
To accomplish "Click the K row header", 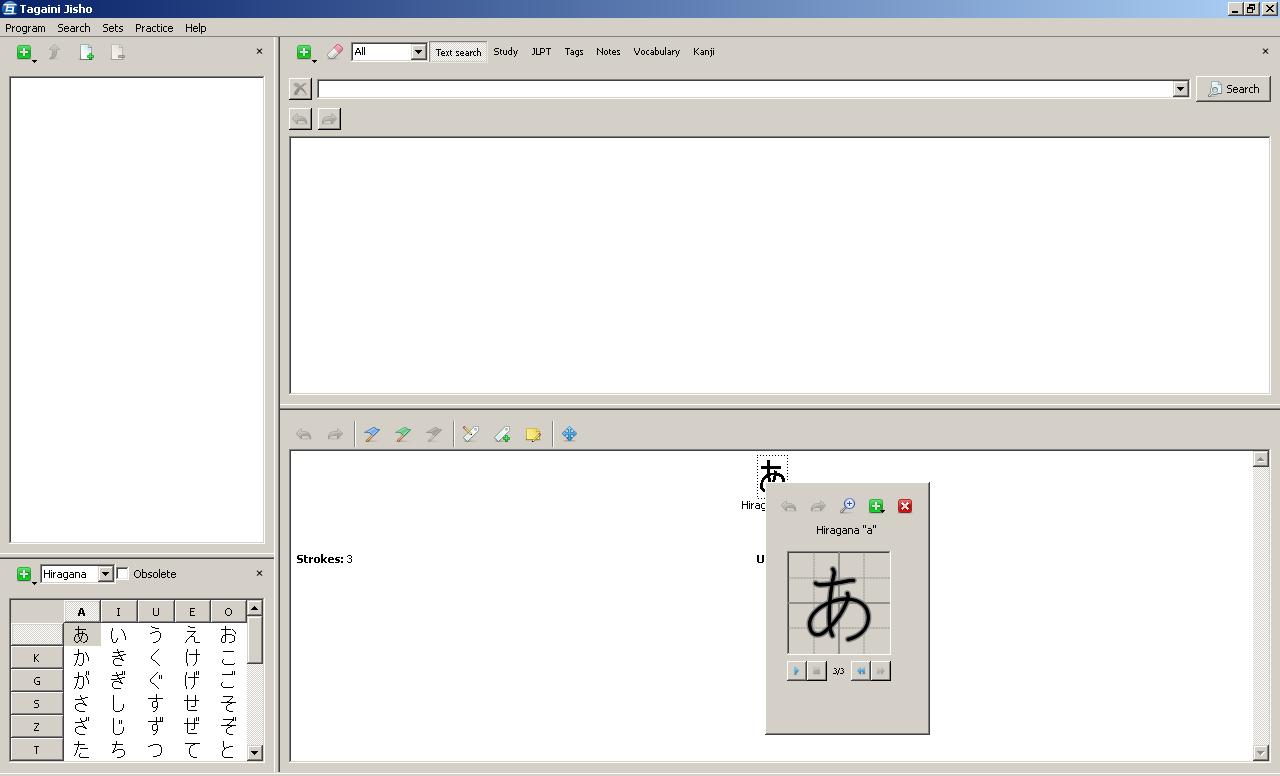I will [37, 658].
